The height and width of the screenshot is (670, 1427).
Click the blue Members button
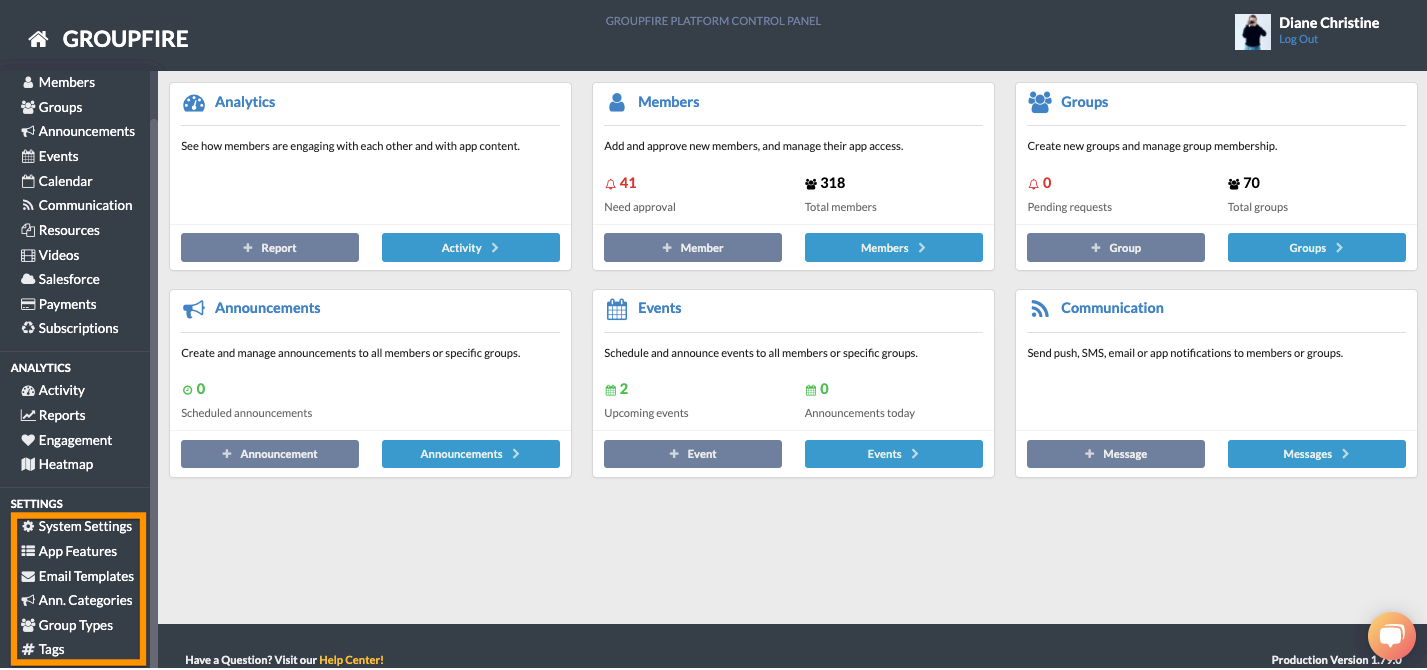click(894, 248)
